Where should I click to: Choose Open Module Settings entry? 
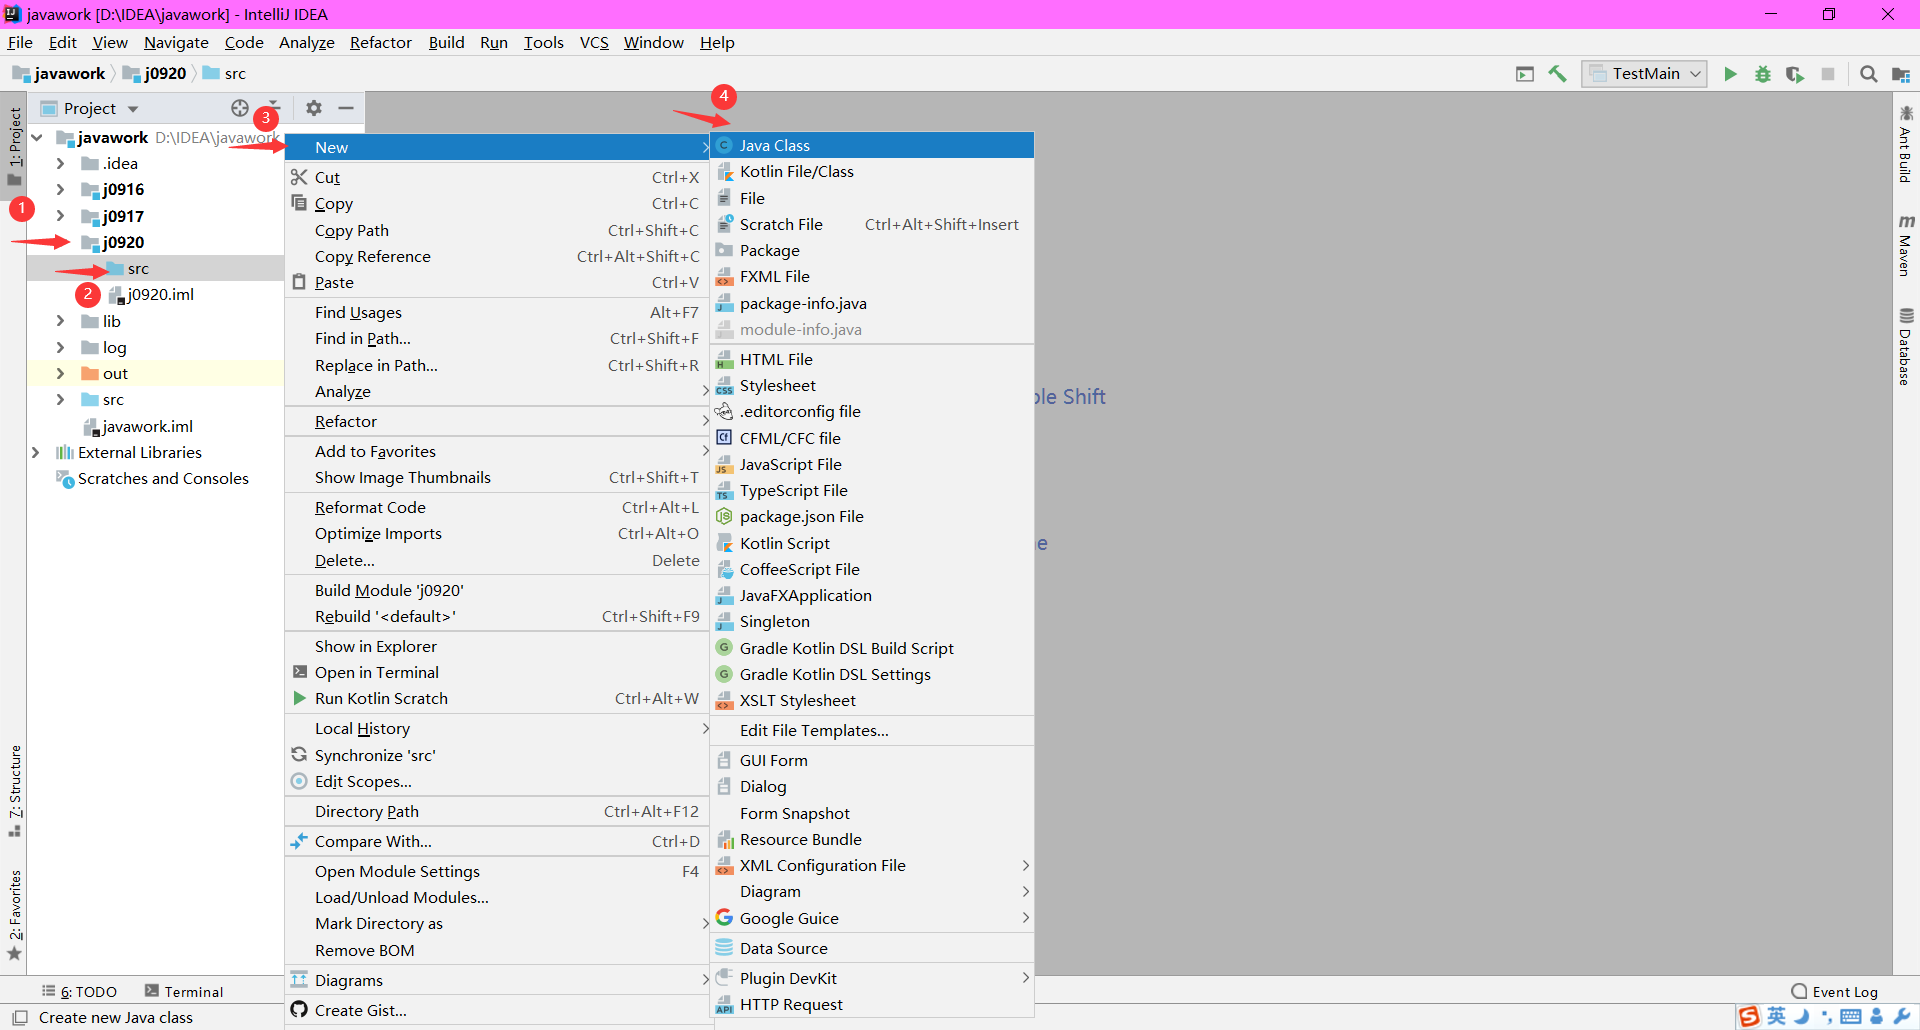click(497, 871)
